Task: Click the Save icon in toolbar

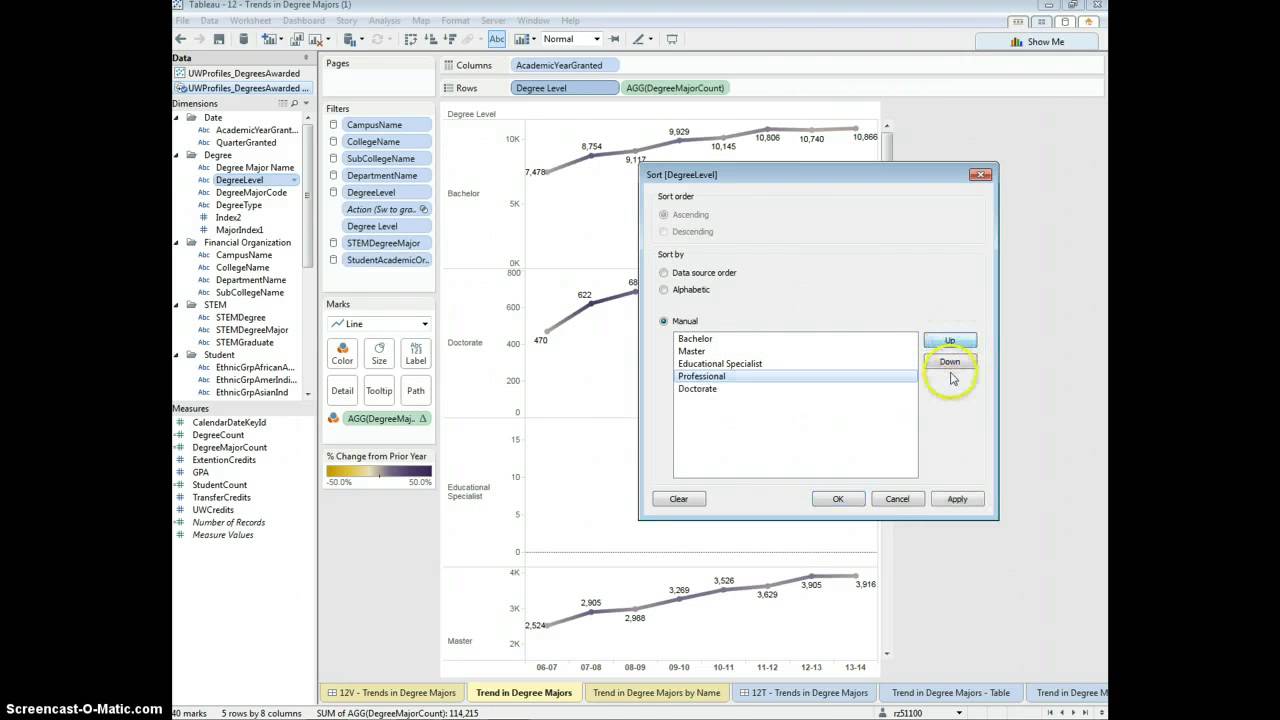Action: point(219,39)
